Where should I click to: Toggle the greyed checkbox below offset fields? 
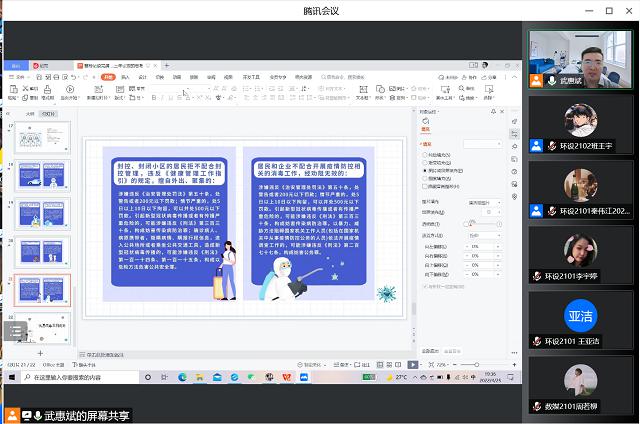coord(425,286)
